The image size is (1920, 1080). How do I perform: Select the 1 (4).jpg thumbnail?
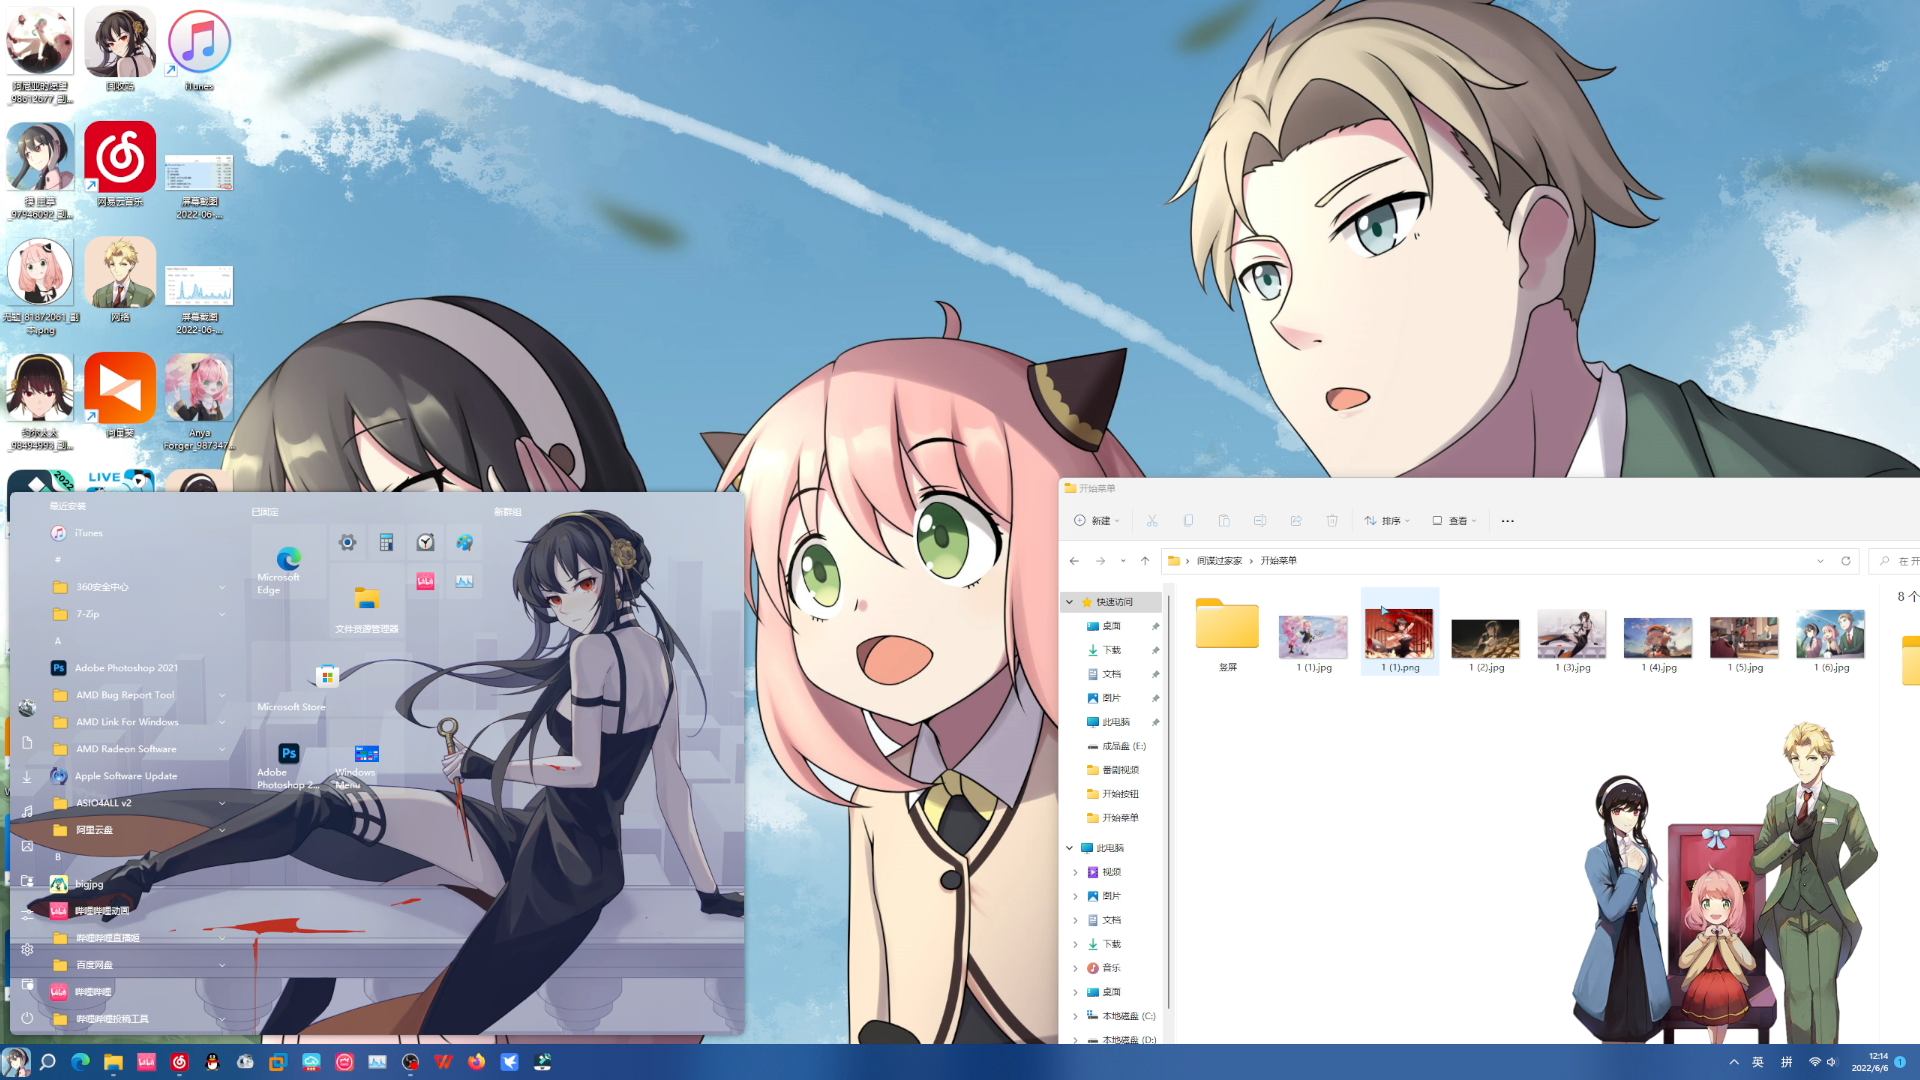[1658, 638]
